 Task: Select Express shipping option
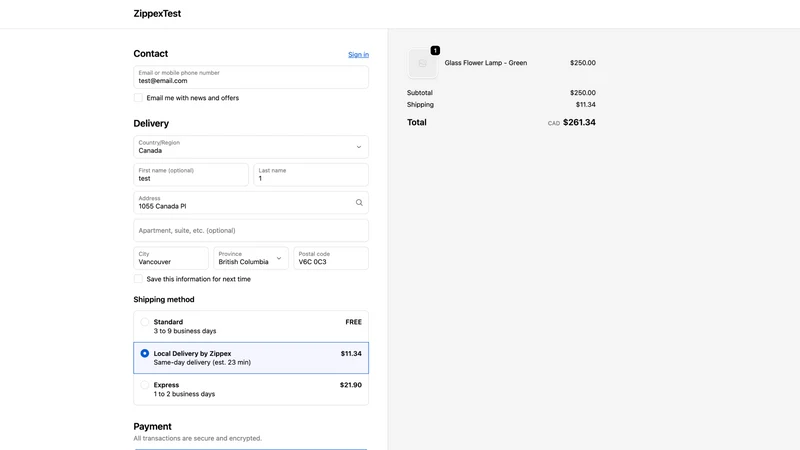tap(251, 389)
